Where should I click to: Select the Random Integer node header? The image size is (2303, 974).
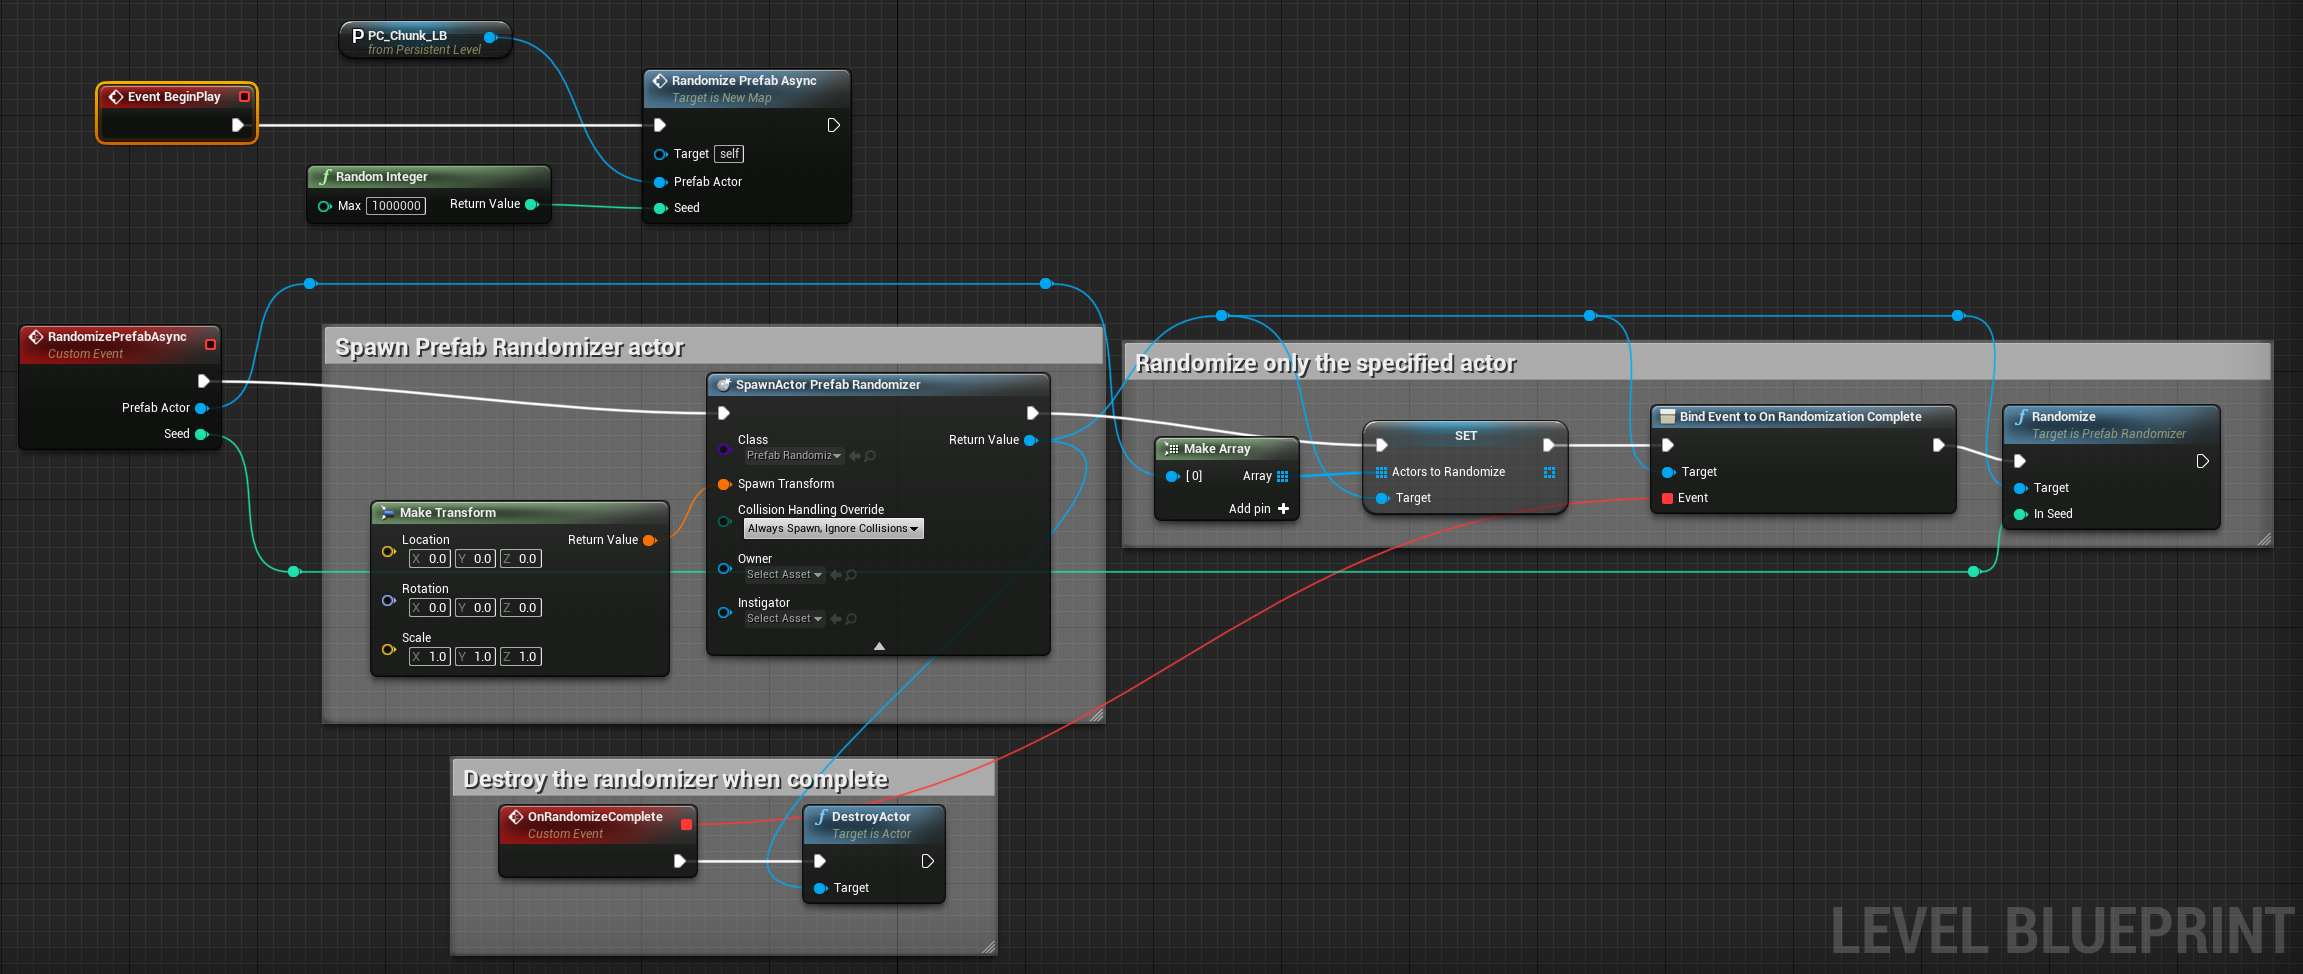coord(428,177)
